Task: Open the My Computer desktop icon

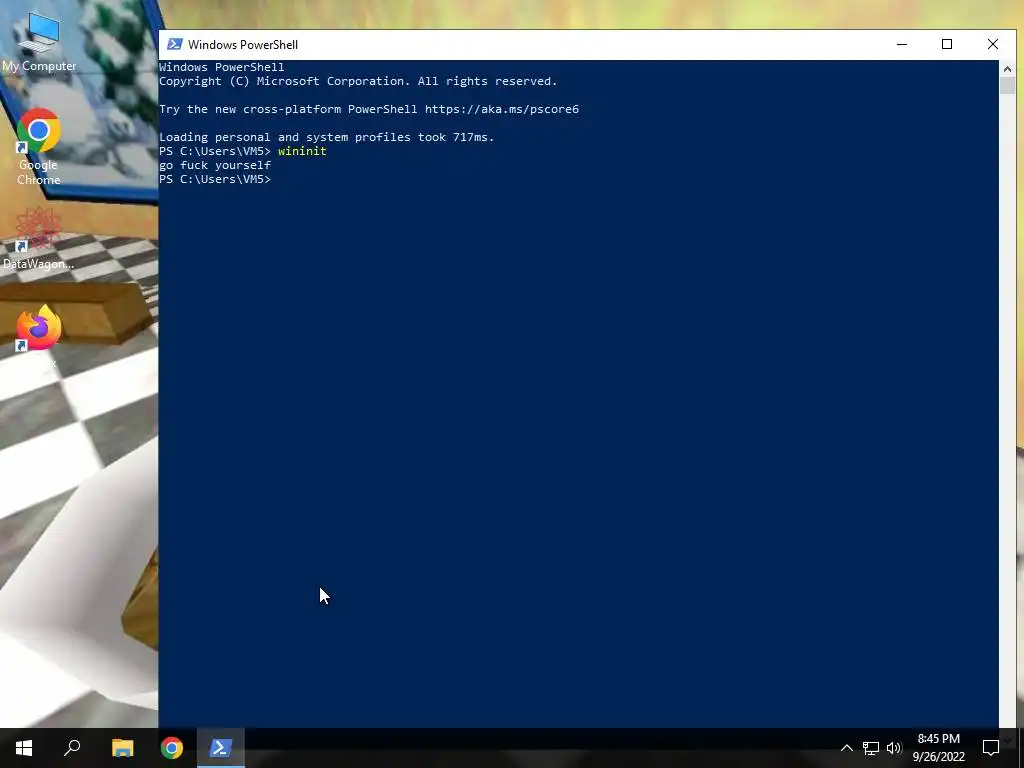Action: point(39,40)
